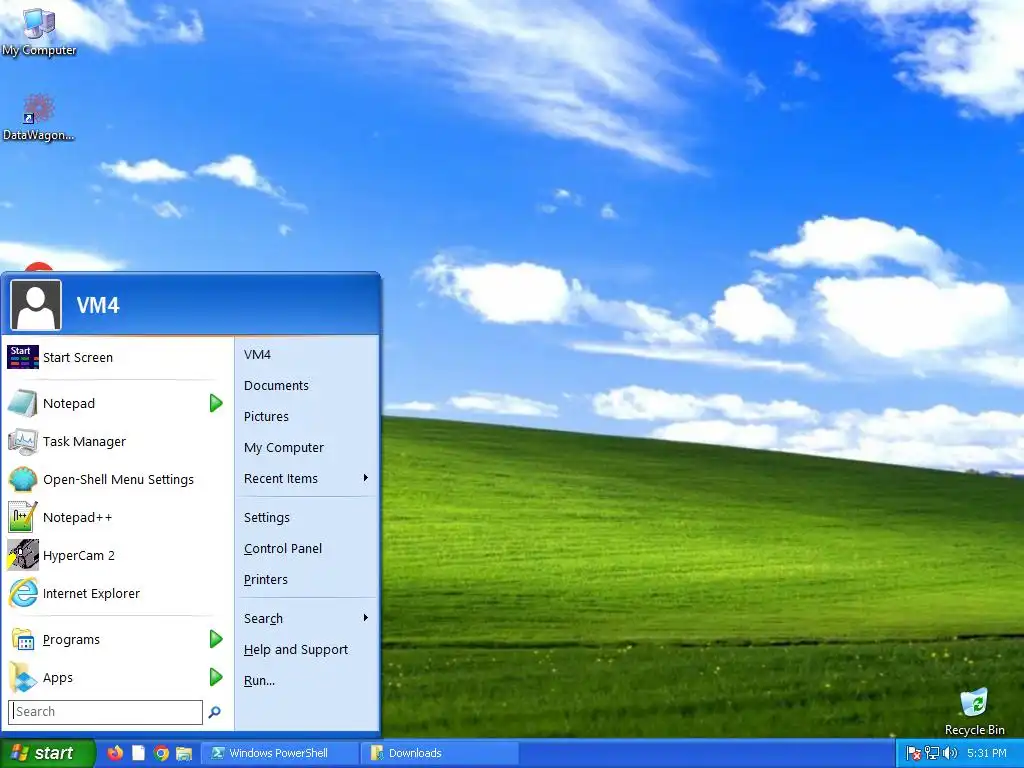This screenshot has height=768, width=1024.
Task: Click the VM4 username header text
Action: tap(98, 305)
